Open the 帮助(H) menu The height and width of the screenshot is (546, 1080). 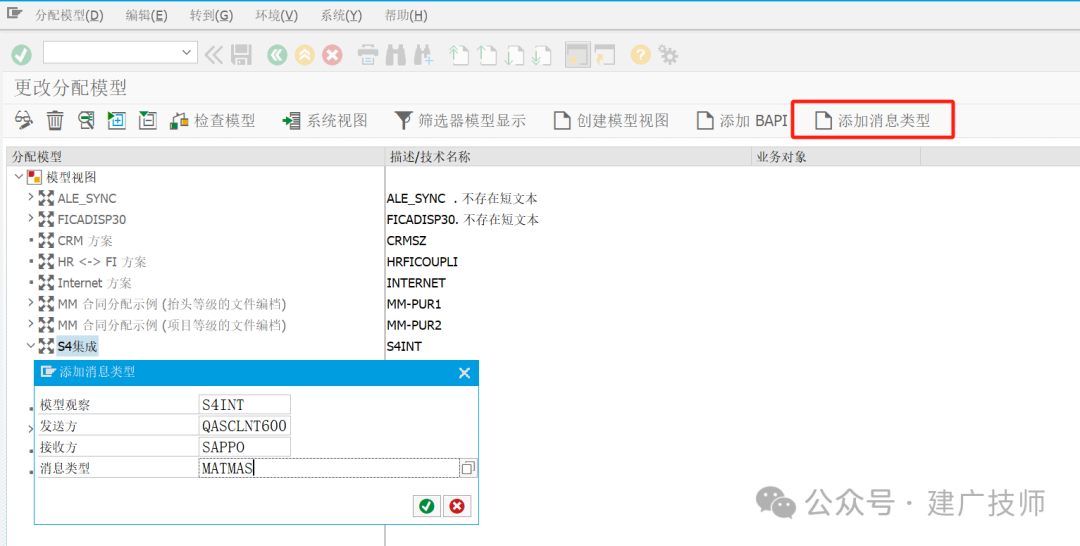pyautogui.click(x=406, y=15)
